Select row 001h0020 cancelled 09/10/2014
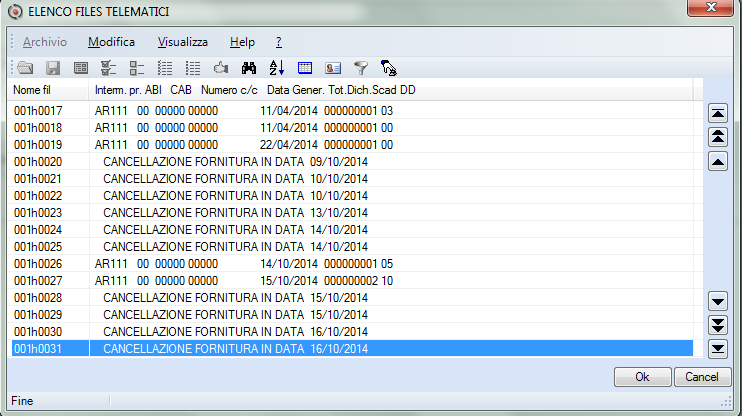Image resolution: width=742 pixels, height=416 pixels. pos(352,162)
